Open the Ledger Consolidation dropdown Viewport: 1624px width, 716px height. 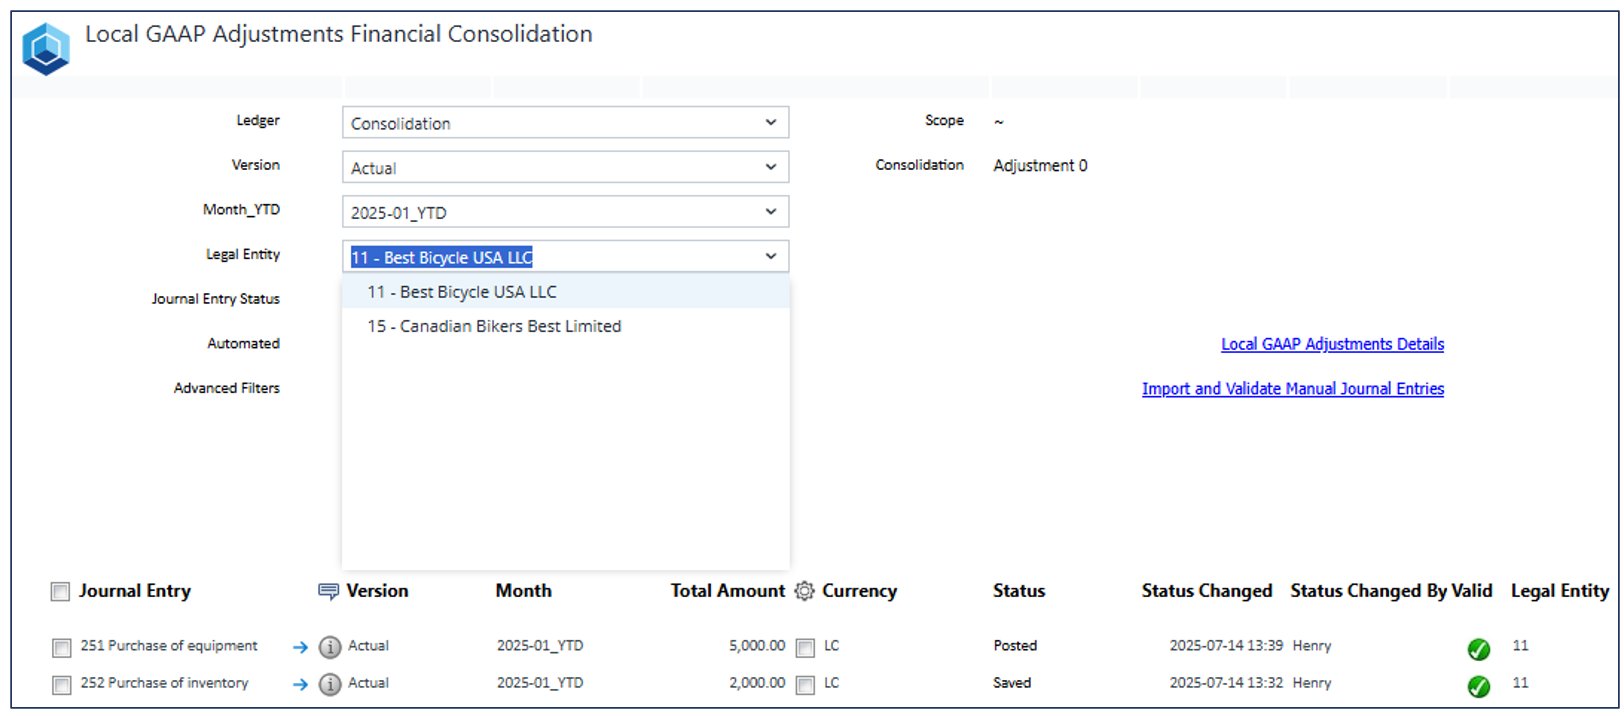pos(565,122)
